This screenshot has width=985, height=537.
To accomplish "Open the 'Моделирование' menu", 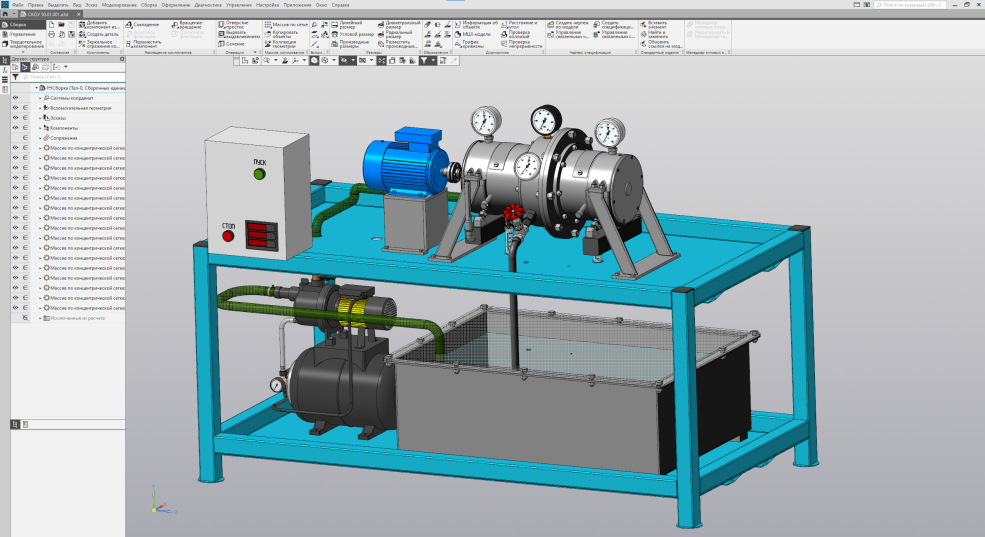I will pyautogui.click(x=119, y=5).
